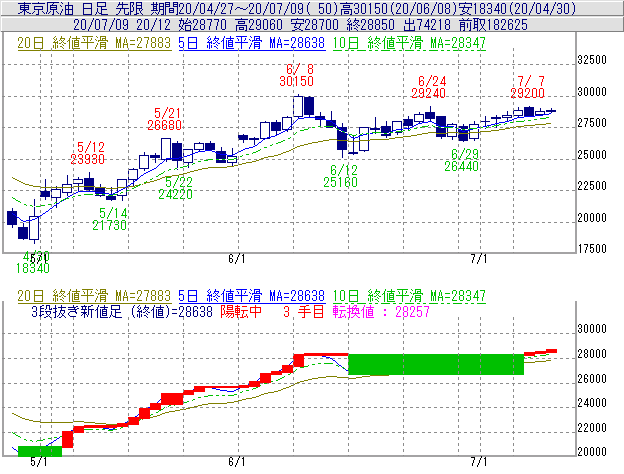The width and height of the screenshot is (624, 474).
Task: Select upper chart 10-day MA=28347 legend
Action: (409, 43)
